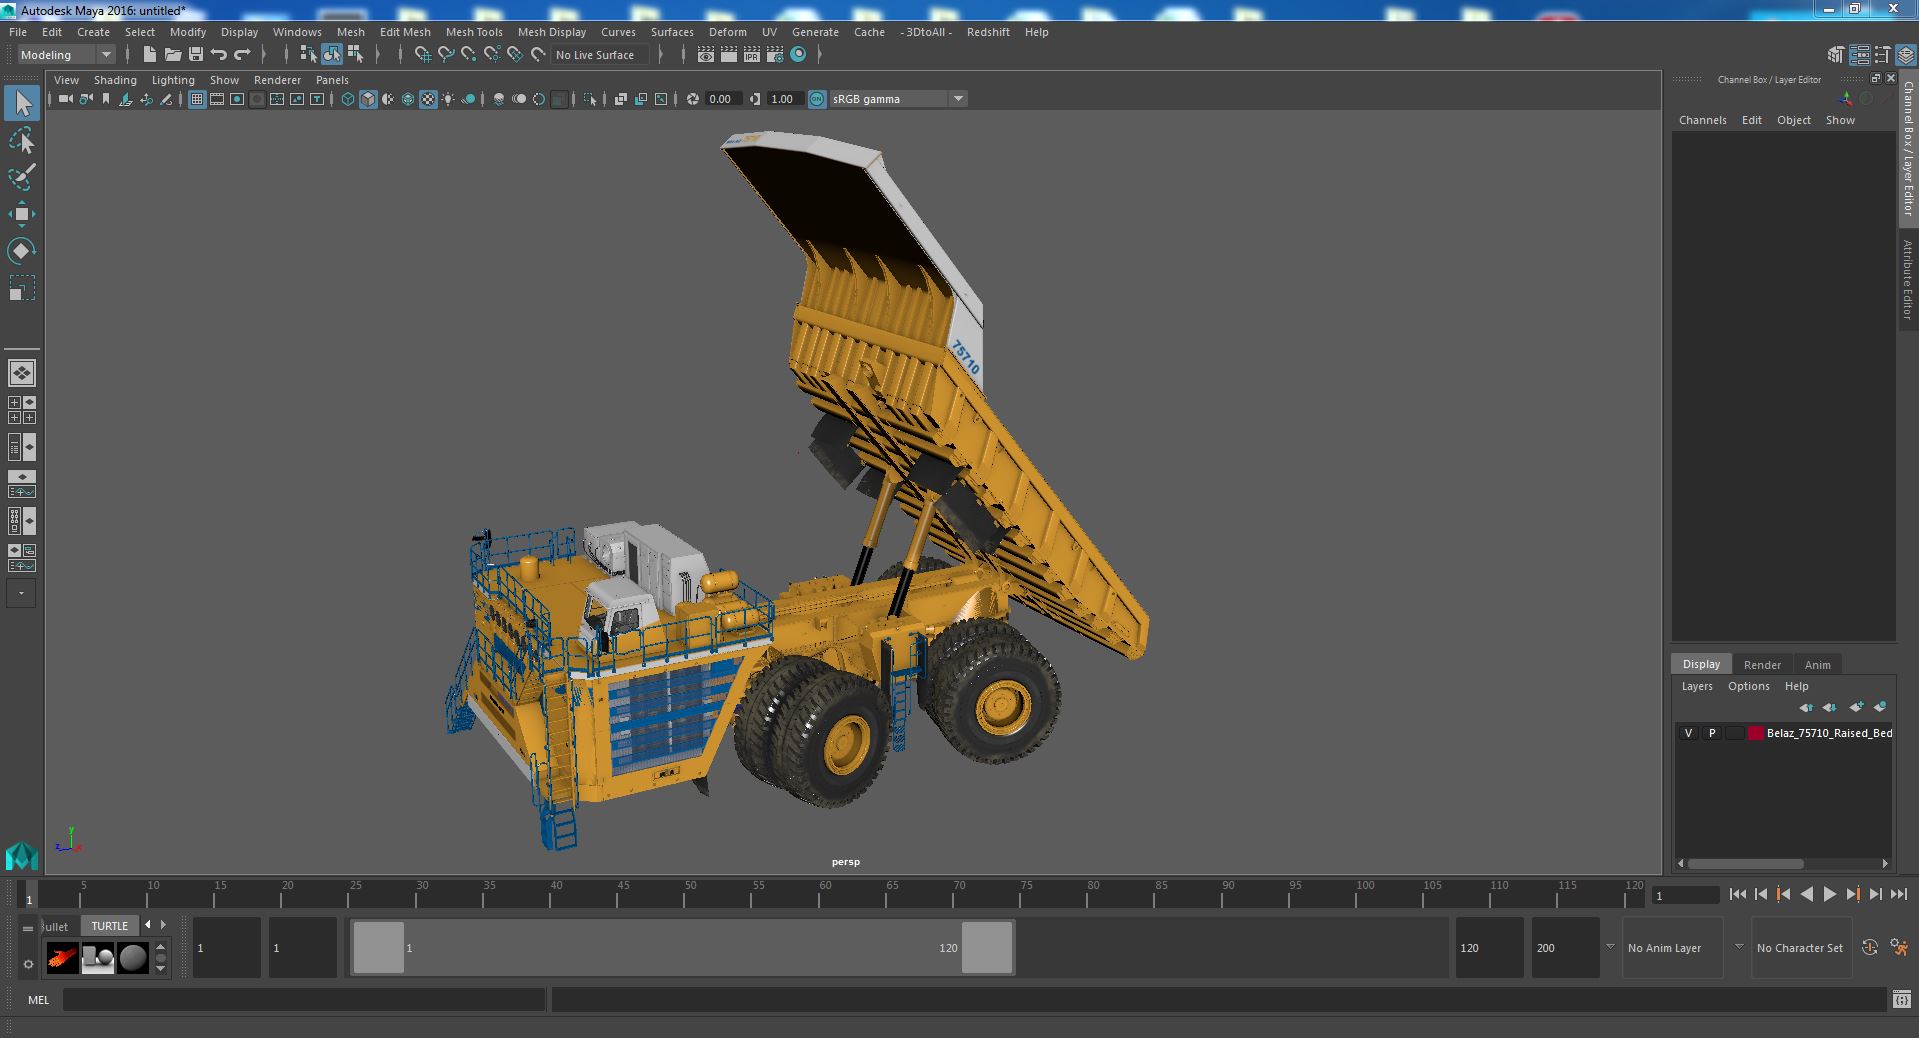Open the viewport Shading menu
This screenshot has height=1038, width=1919.
tap(115, 80)
